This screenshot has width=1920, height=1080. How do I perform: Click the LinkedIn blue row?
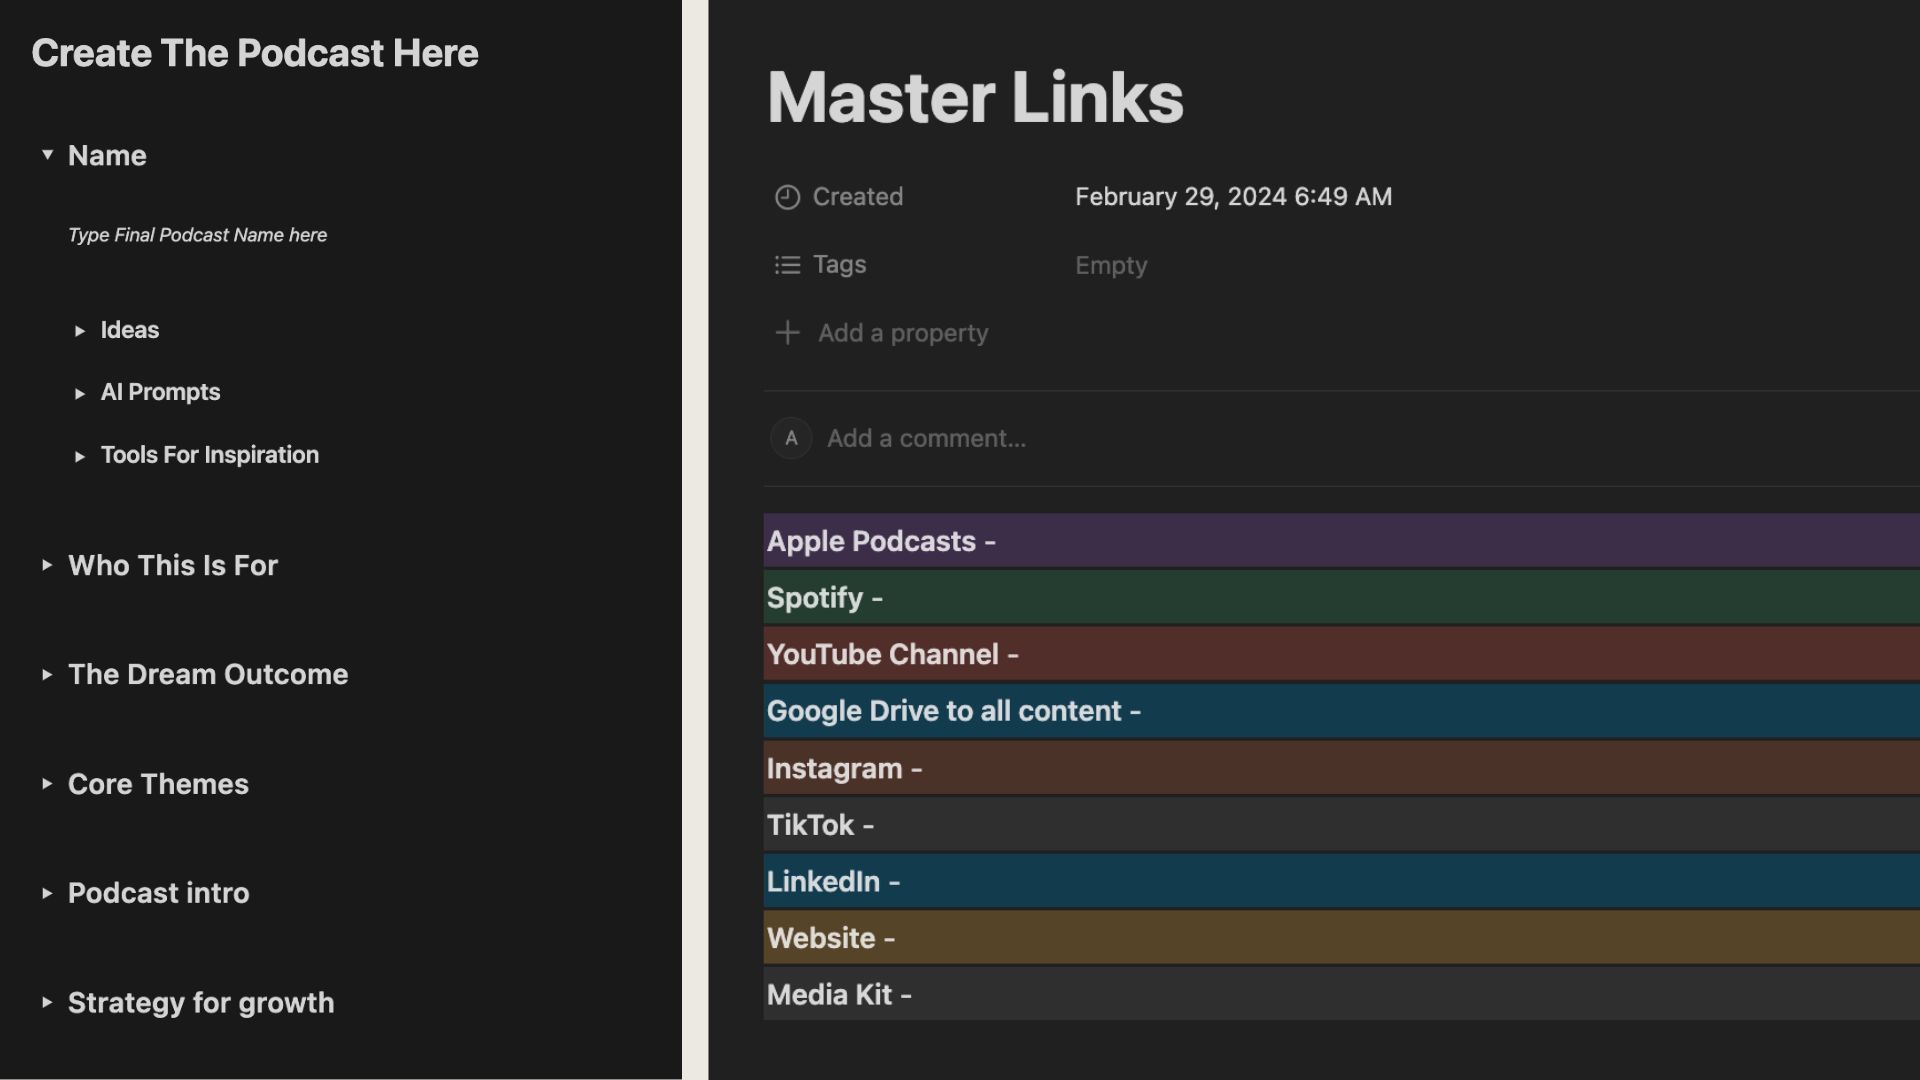1341,881
